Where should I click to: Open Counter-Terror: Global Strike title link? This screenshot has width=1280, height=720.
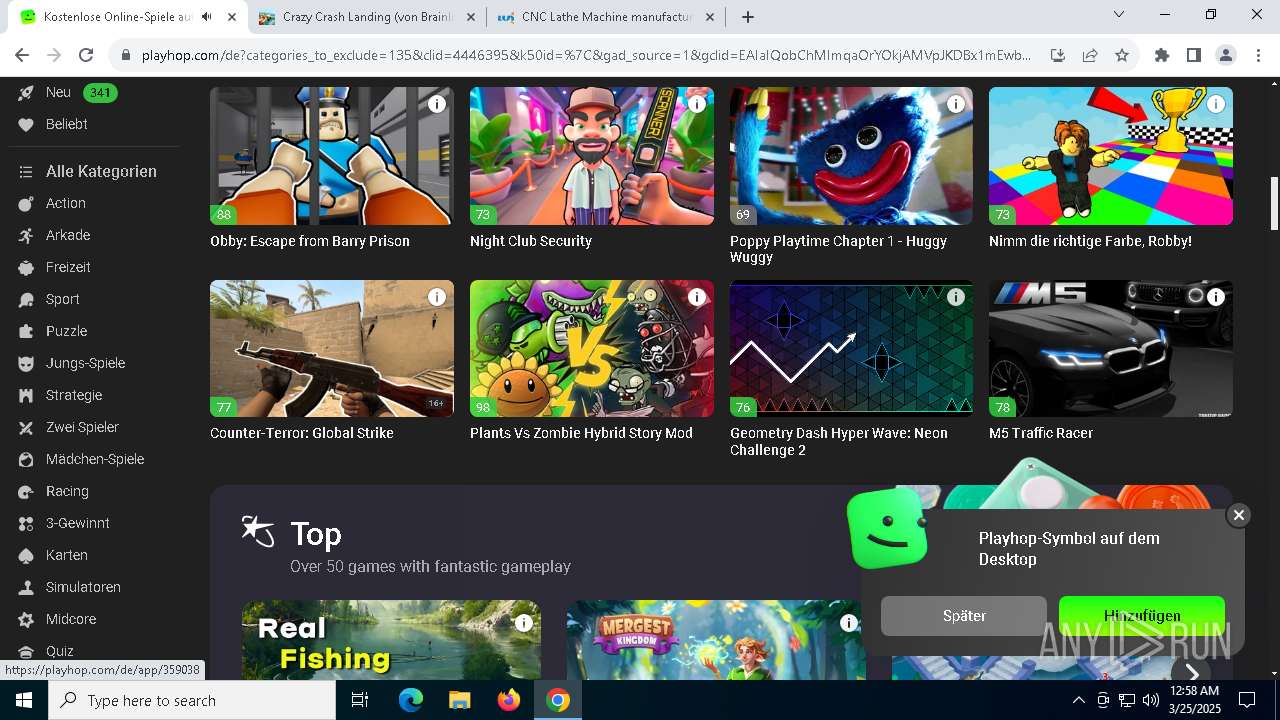tap(302, 433)
